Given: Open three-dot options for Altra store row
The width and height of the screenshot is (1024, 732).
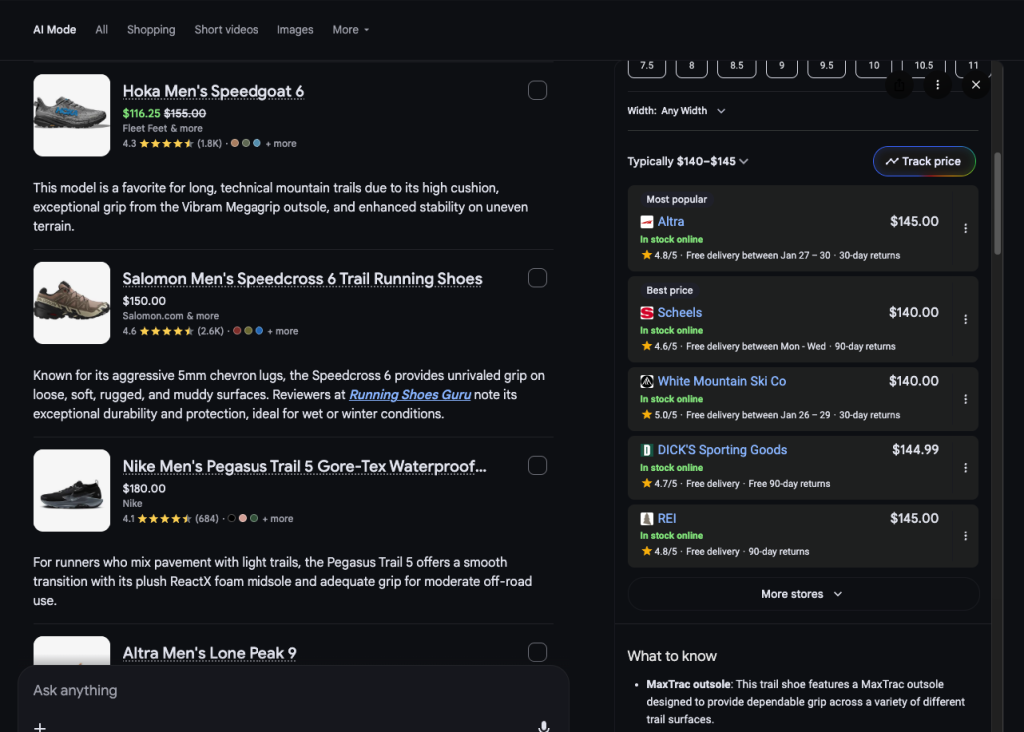Looking at the screenshot, I should pyautogui.click(x=965, y=229).
